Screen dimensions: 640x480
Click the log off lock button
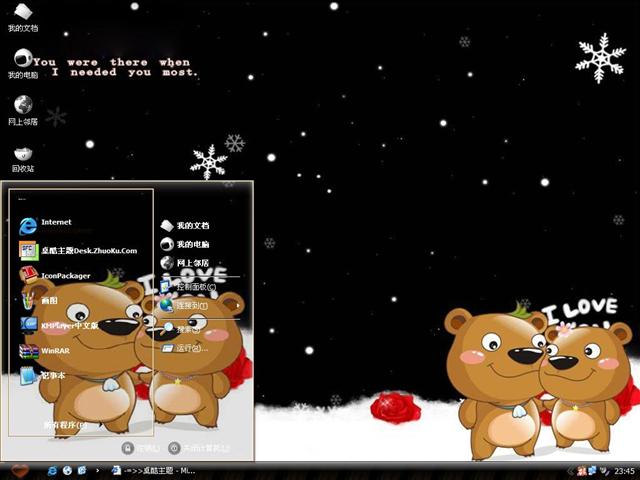pos(128,448)
